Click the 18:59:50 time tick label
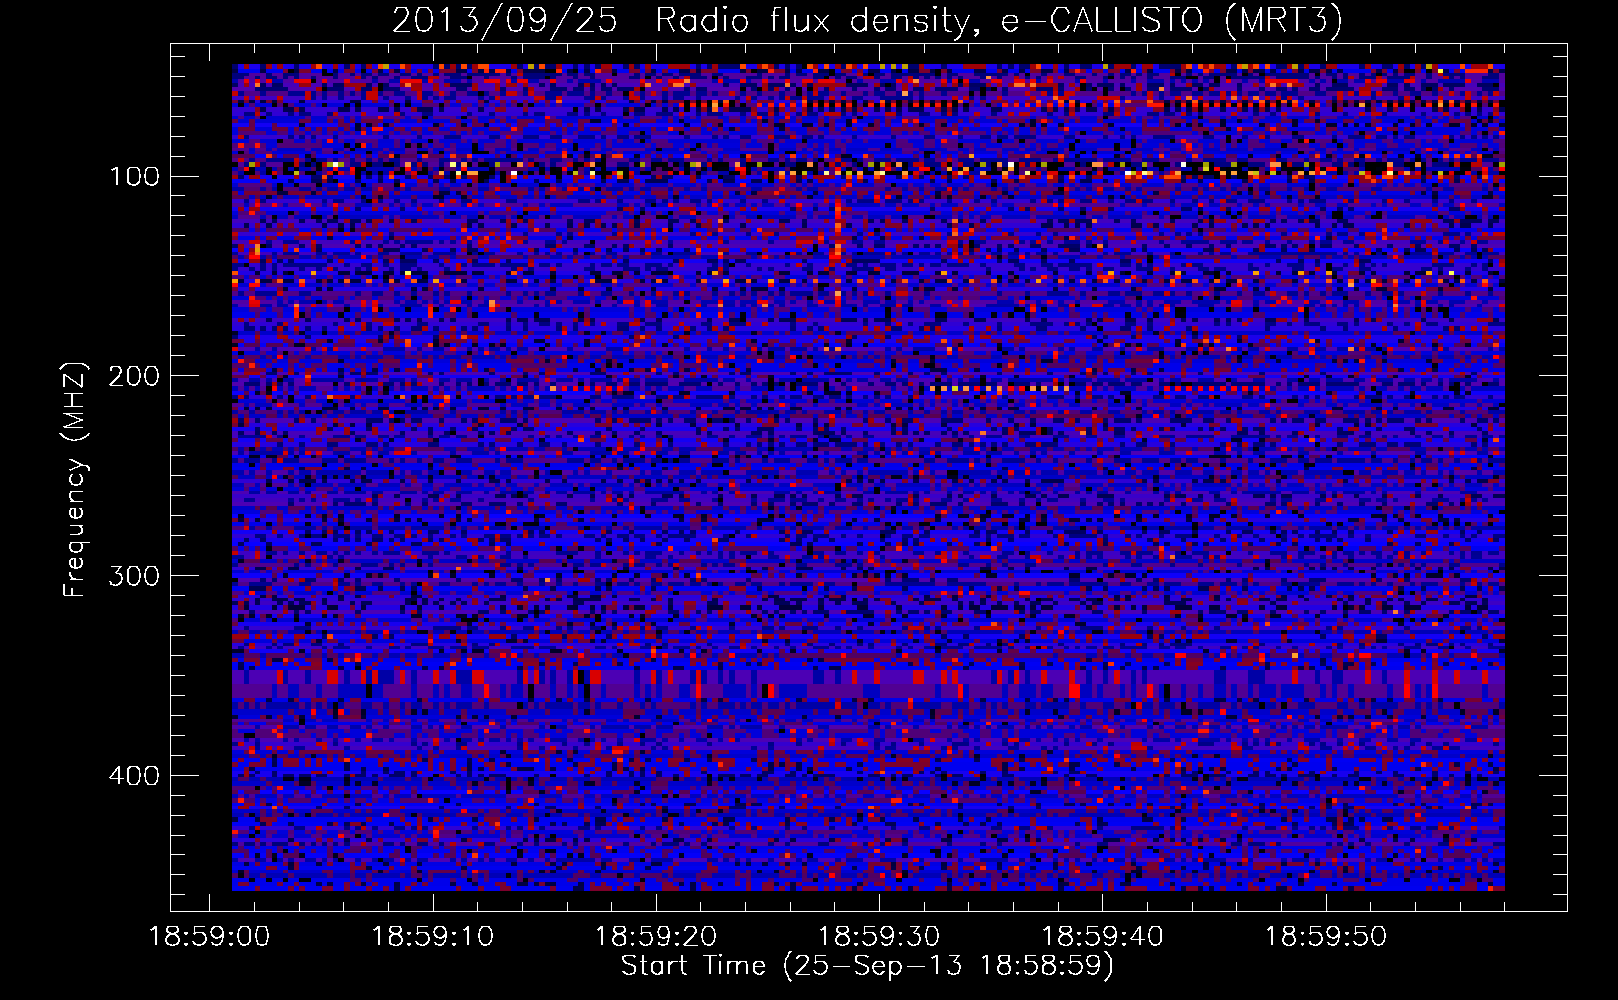This screenshot has width=1618, height=1000. pyautogui.click(x=1326, y=937)
